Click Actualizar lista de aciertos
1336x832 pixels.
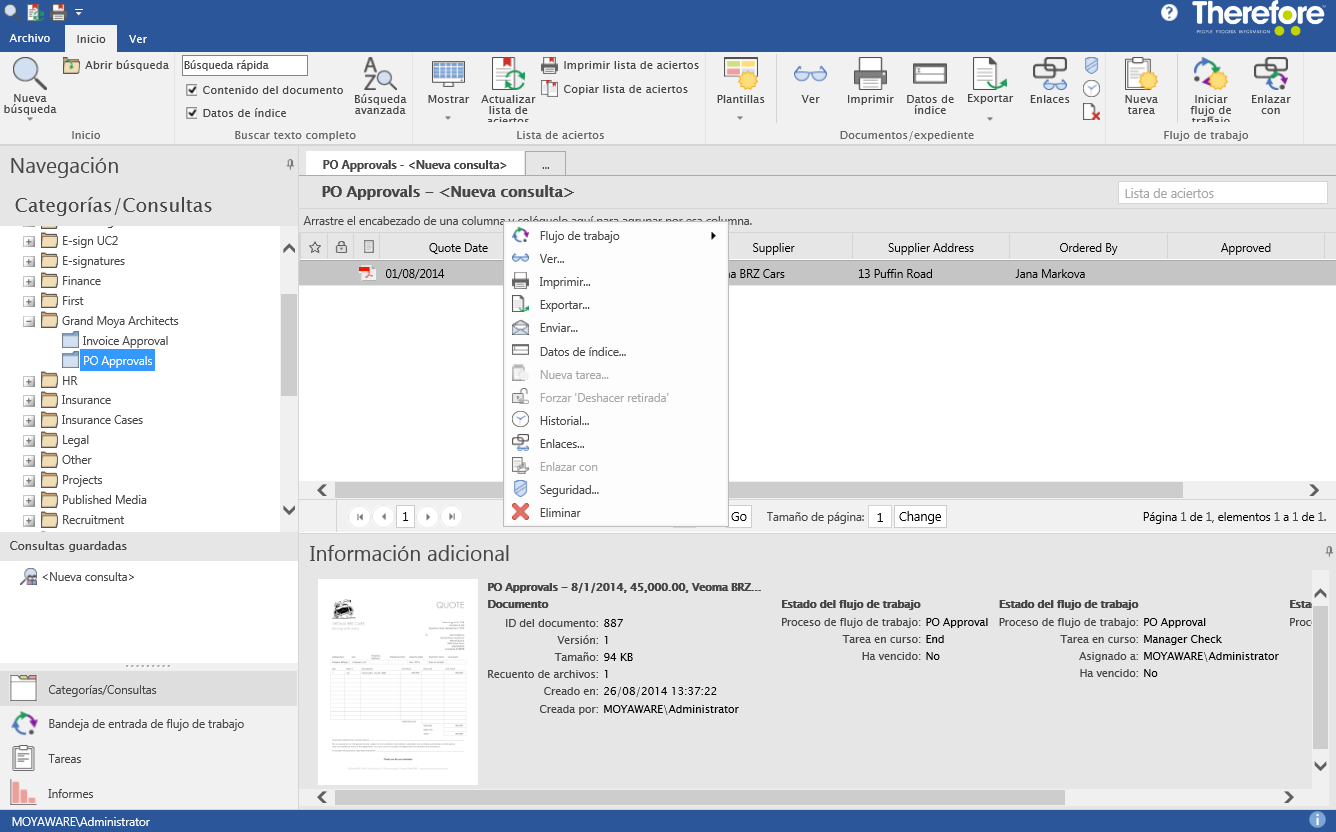click(x=508, y=90)
